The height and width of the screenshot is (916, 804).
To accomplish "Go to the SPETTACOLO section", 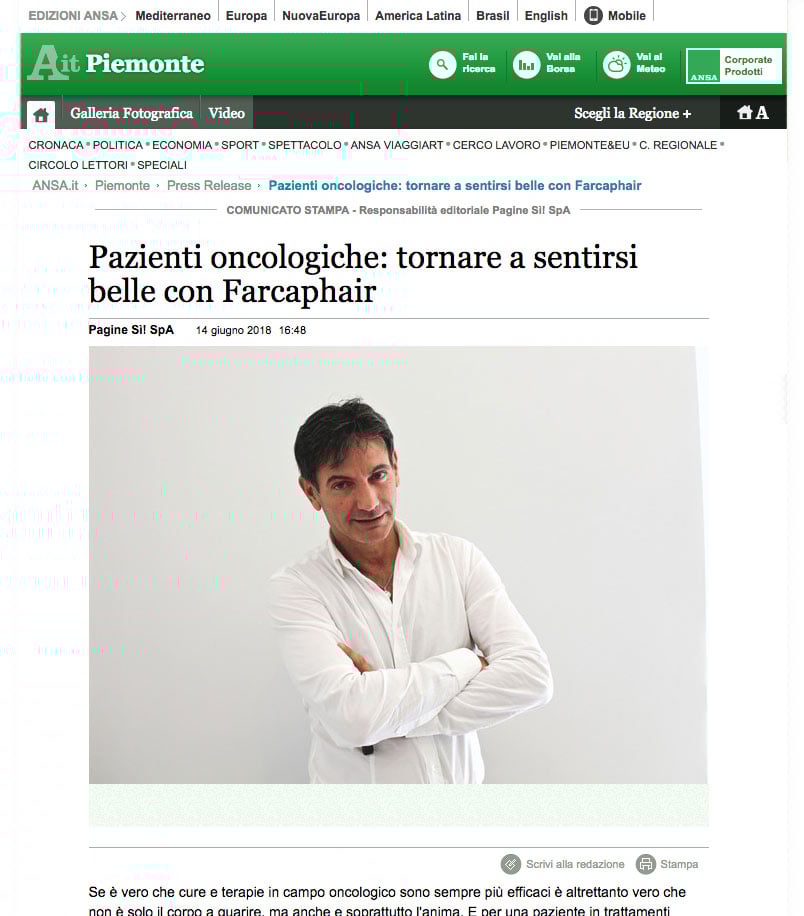I will point(304,145).
